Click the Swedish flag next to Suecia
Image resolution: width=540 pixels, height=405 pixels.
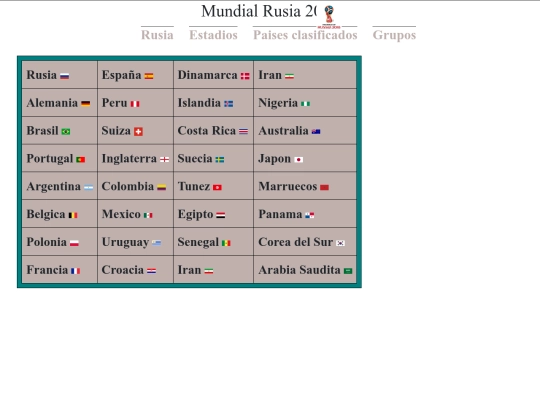(220, 159)
